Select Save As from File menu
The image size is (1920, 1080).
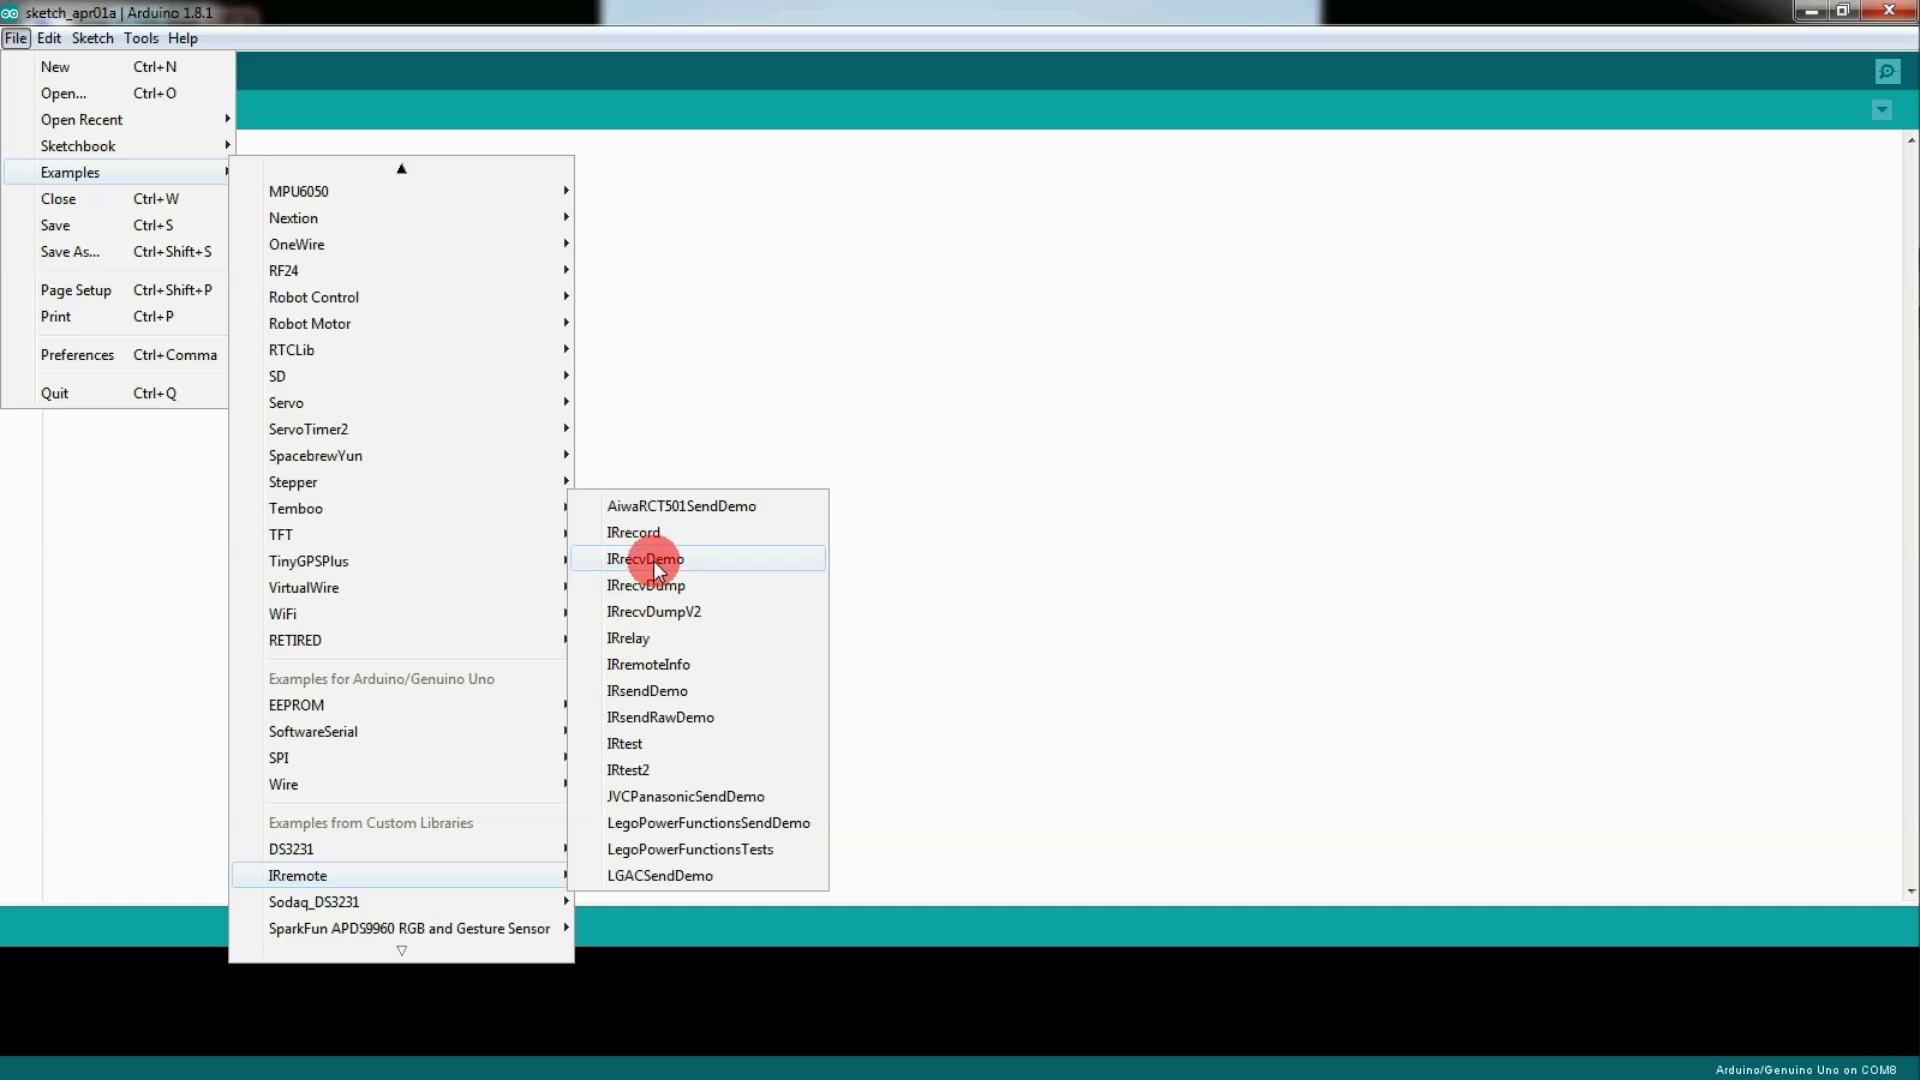[70, 252]
